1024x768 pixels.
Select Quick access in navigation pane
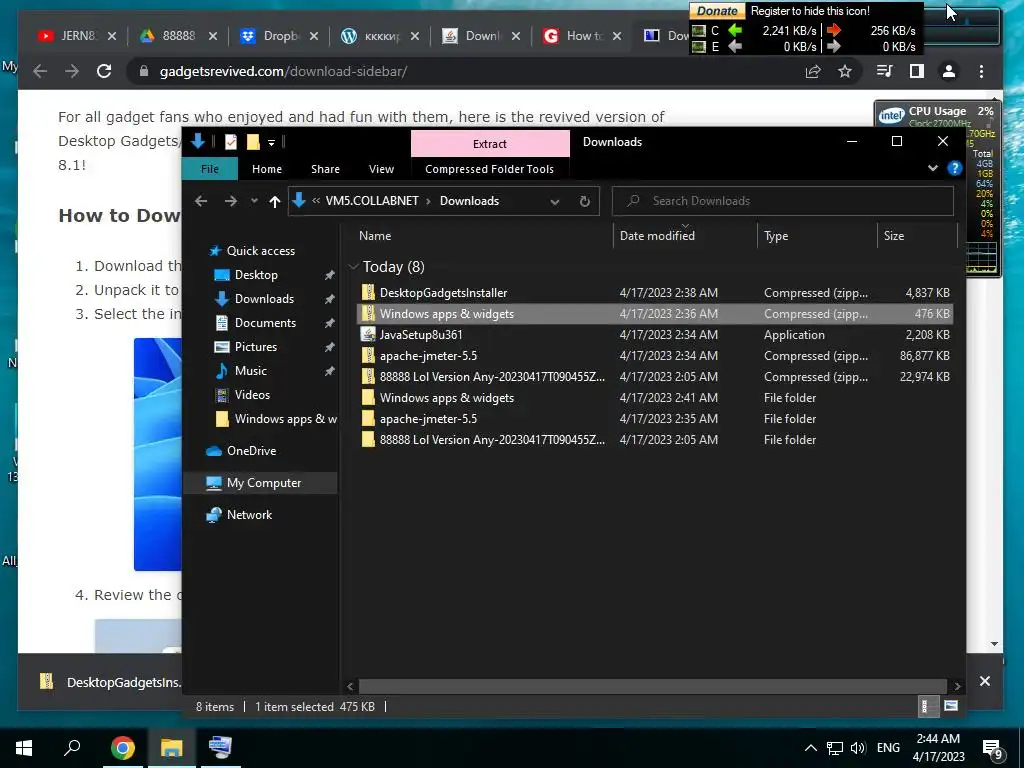(261, 251)
